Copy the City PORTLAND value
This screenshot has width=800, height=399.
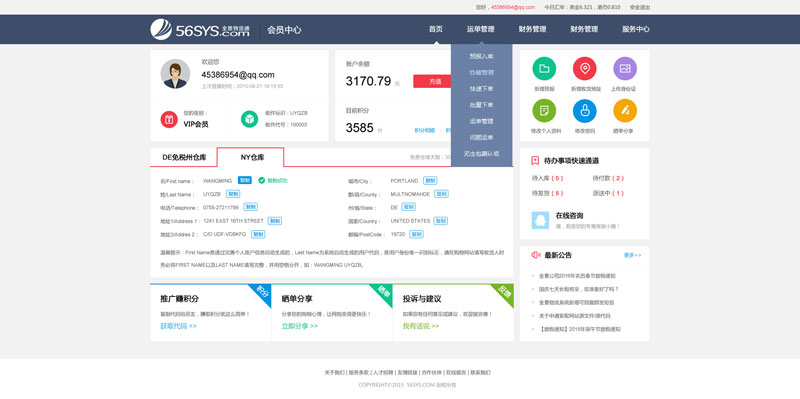coord(430,181)
